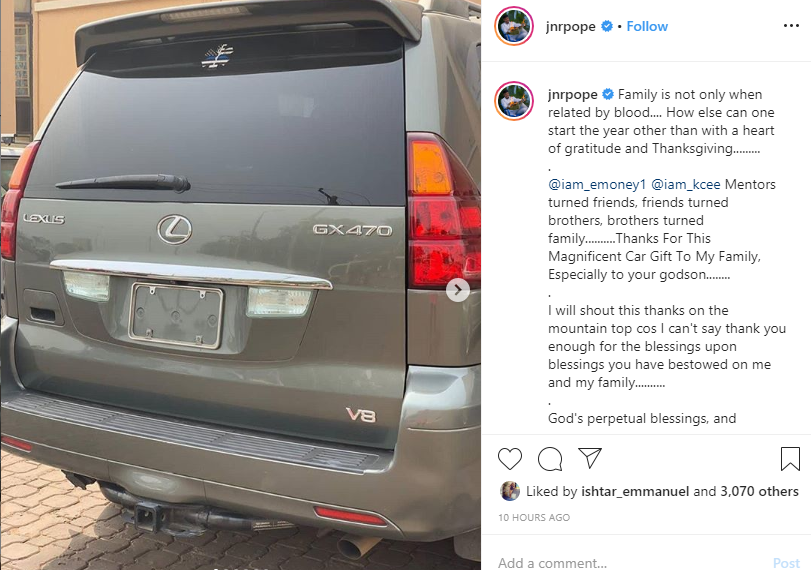View the 3,070 others who liked
This screenshot has width=811, height=570.
(759, 491)
